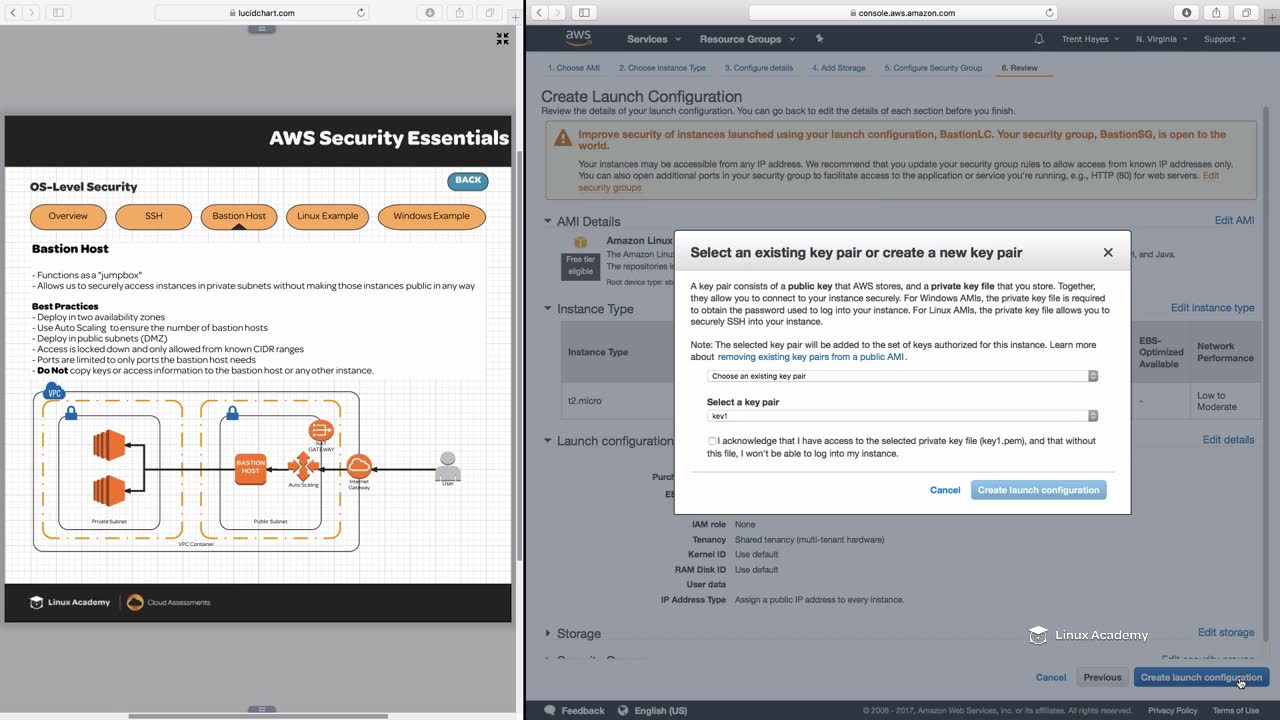Screen dimensions: 1280x720
Task: Click the console.aws.amazon.com address bar
Action: (903, 13)
